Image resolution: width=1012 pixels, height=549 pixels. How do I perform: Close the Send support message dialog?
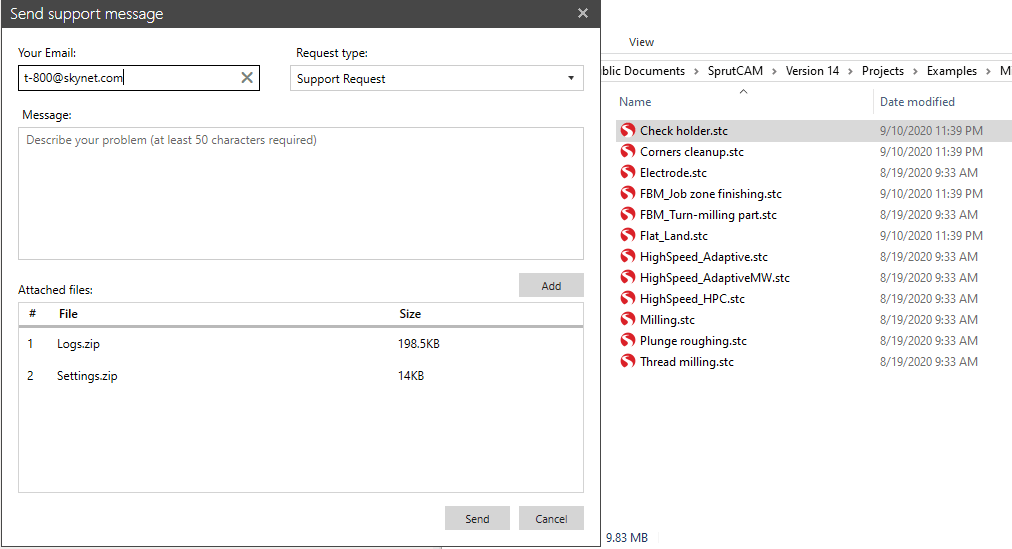pos(583,13)
